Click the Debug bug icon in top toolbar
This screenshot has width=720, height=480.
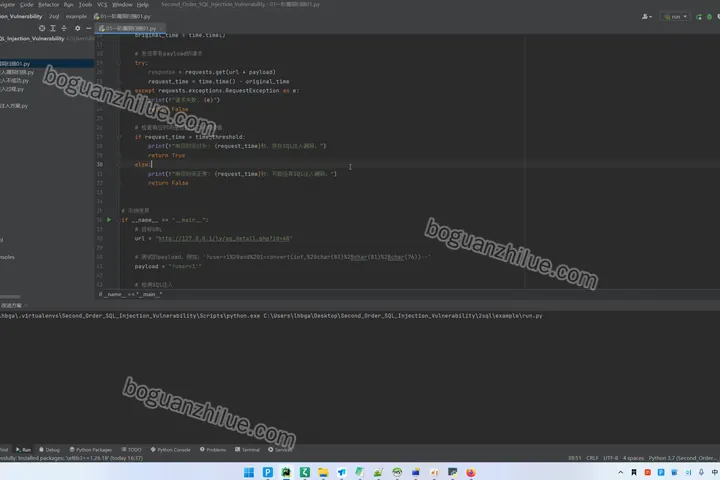(x=709, y=17)
